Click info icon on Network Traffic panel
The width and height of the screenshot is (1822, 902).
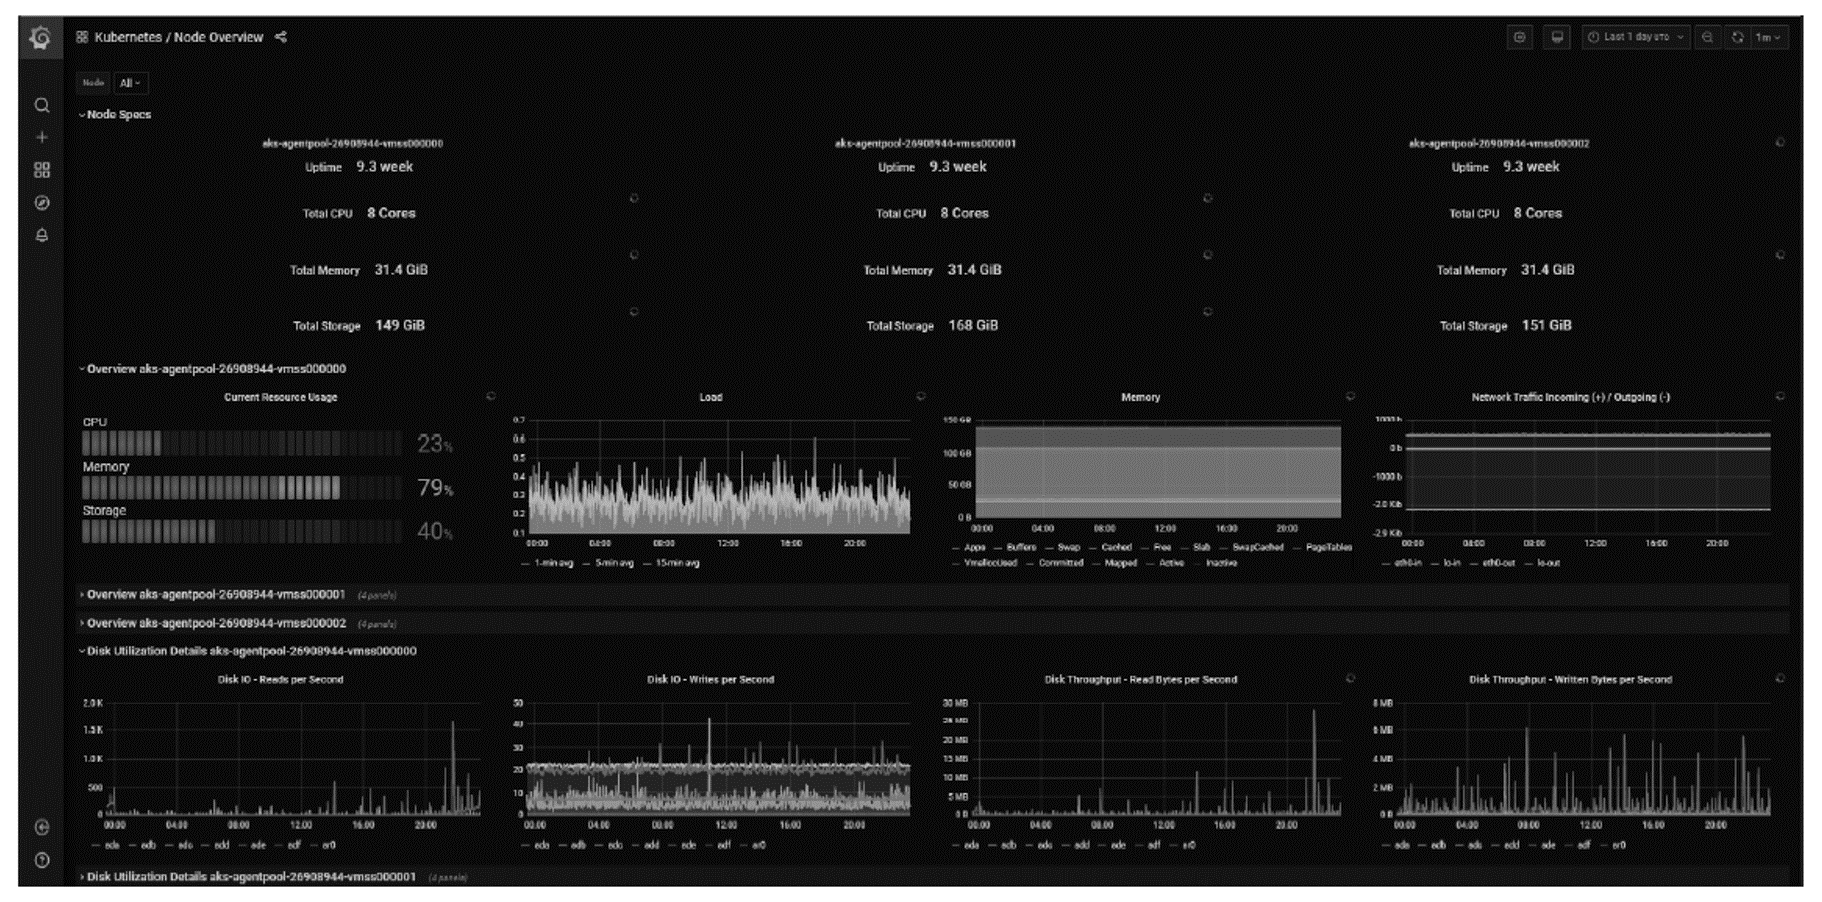click(x=1780, y=396)
